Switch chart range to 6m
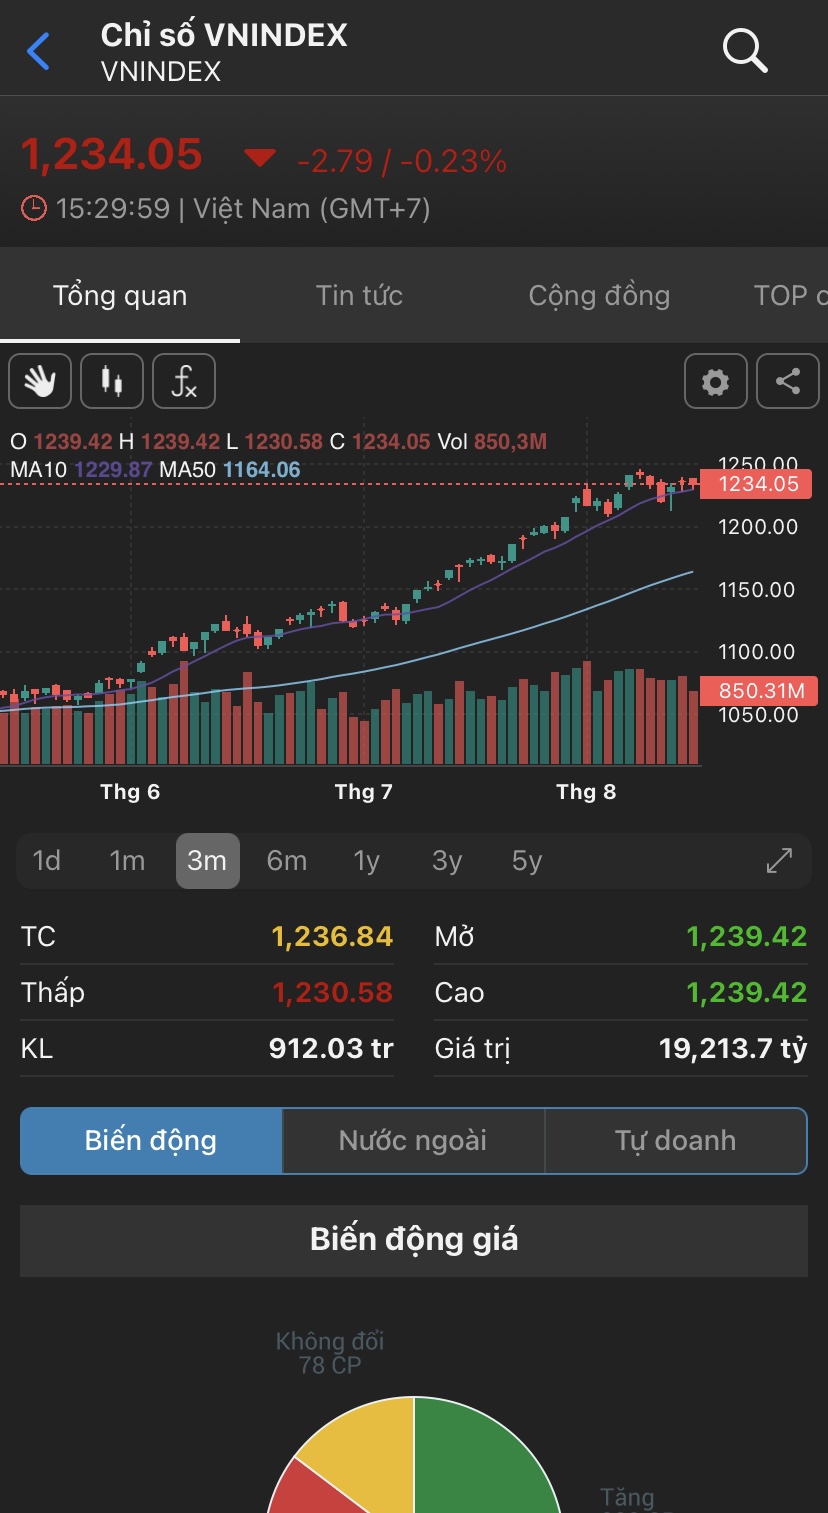 (x=287, y=861)
